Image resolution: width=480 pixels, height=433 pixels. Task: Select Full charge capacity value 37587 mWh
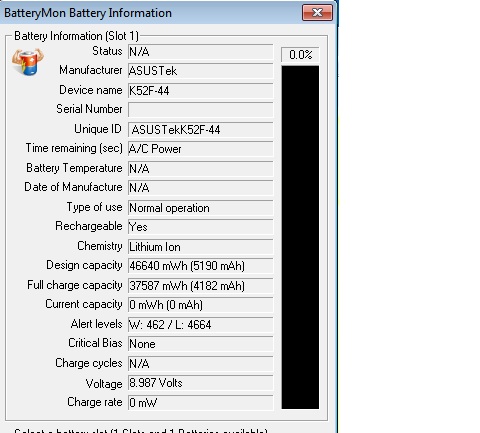coord(200,286)
